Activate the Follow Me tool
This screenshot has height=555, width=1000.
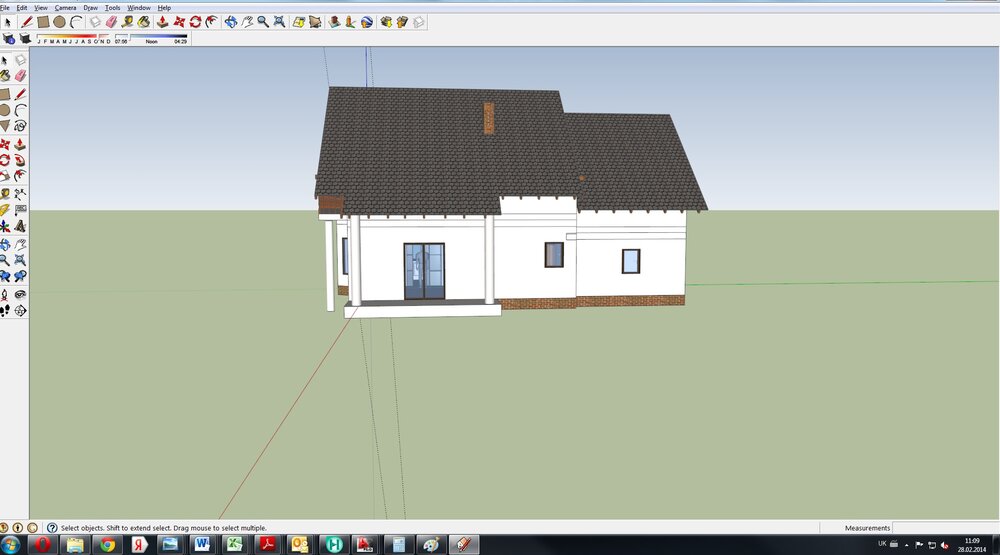pyautogui.click(x=20, y=160)
